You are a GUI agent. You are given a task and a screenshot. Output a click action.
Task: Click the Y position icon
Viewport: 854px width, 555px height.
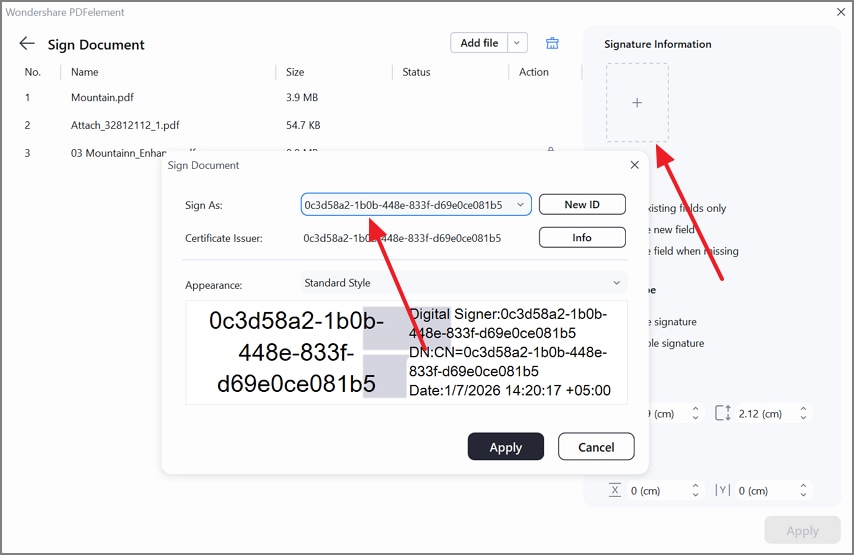point(723,490)
